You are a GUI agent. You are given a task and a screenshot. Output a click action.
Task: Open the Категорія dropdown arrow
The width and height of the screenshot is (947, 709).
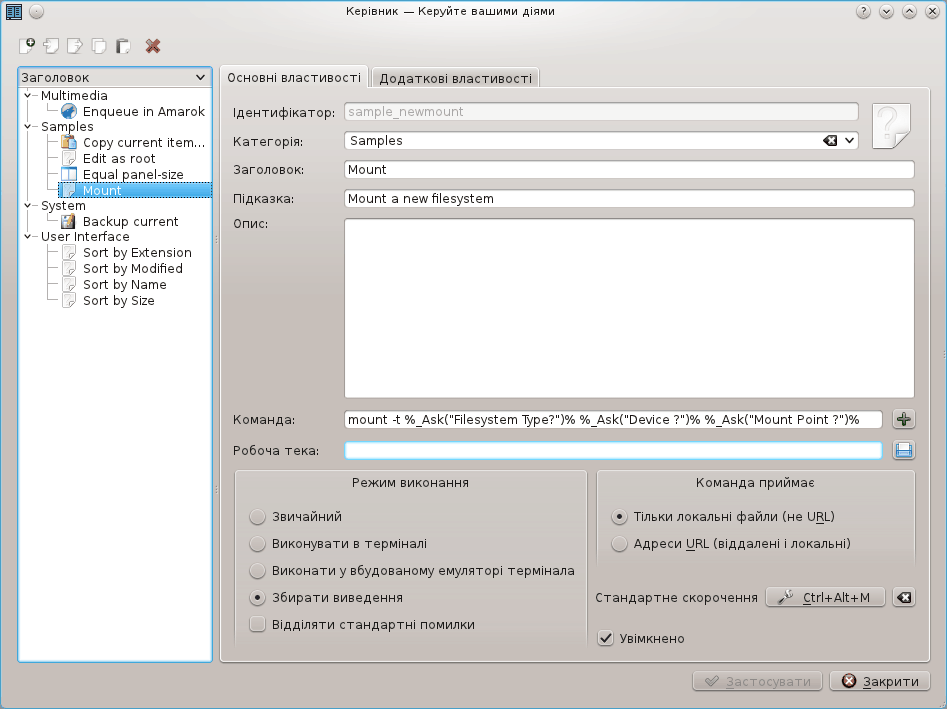pos(850,141)
